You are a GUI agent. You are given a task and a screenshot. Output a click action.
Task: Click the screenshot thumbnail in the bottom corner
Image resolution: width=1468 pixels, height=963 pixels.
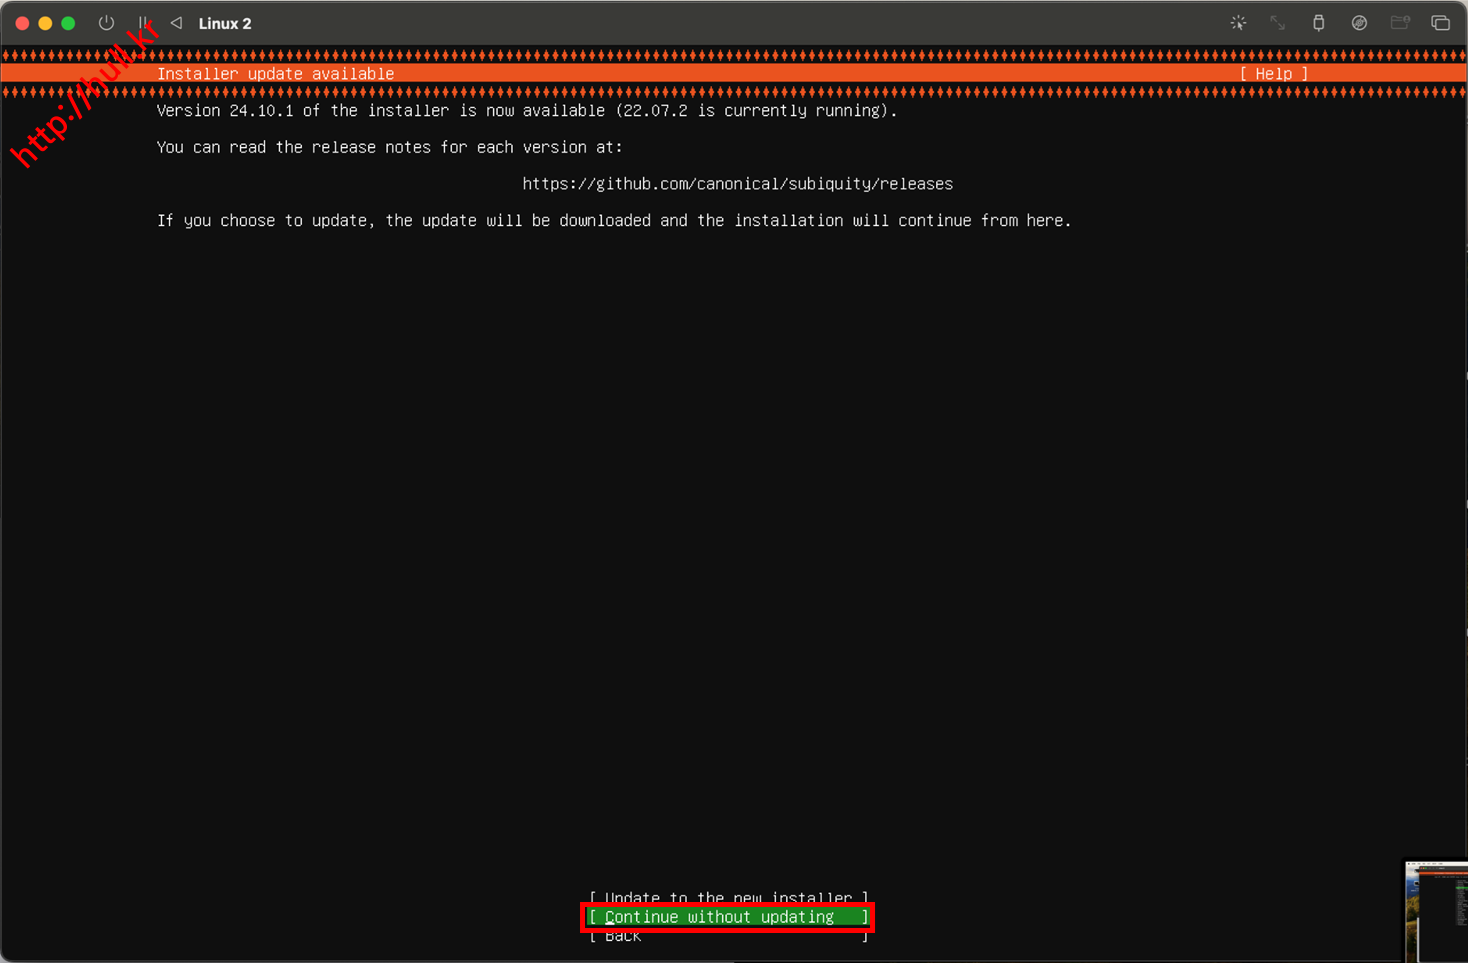point(1436,911)
